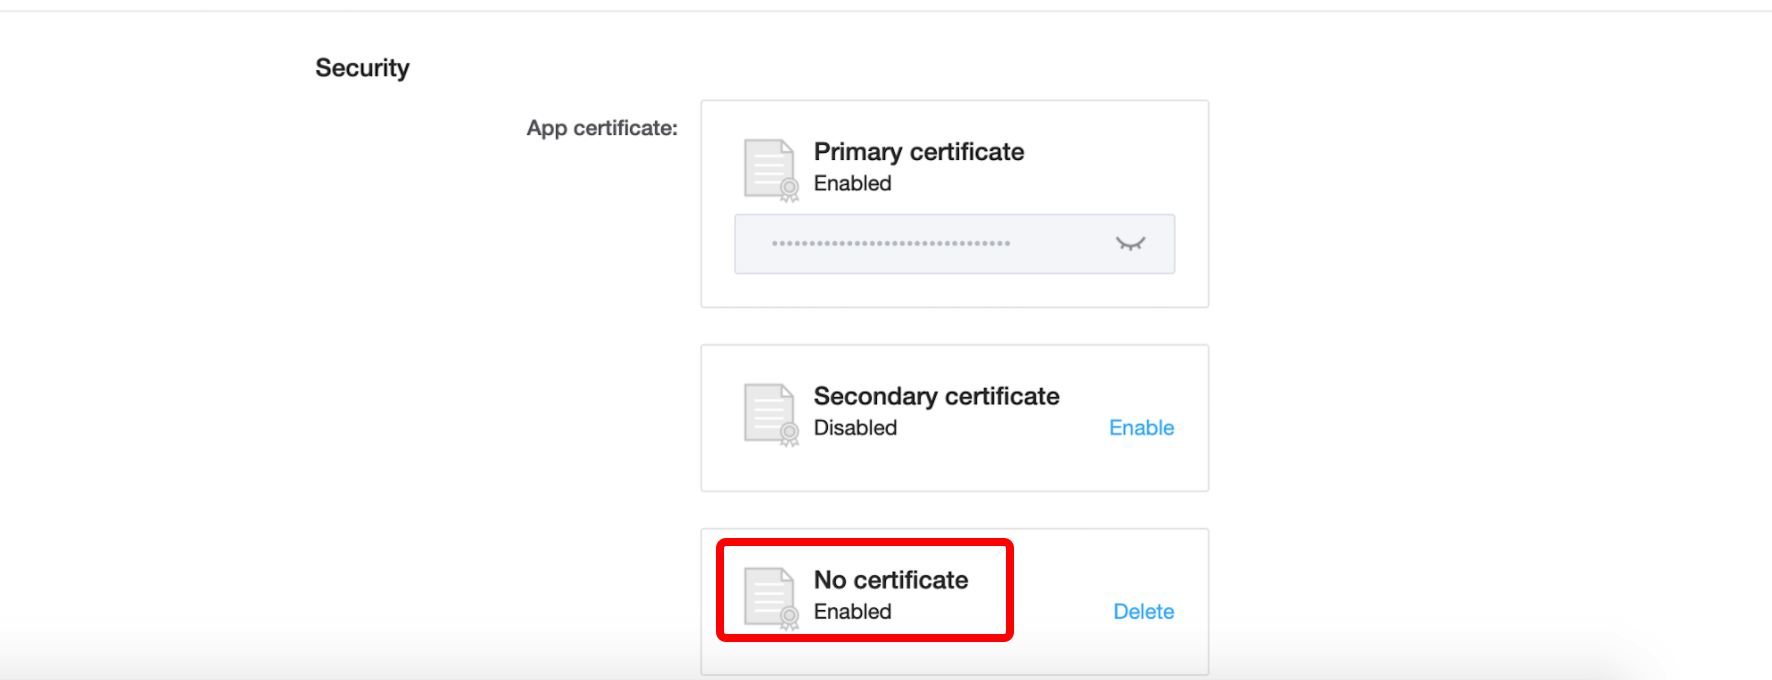Click the Enabled status under Primary certificate
The width and height of the screenshot is (1772, 680).
(x=852, y=184)
